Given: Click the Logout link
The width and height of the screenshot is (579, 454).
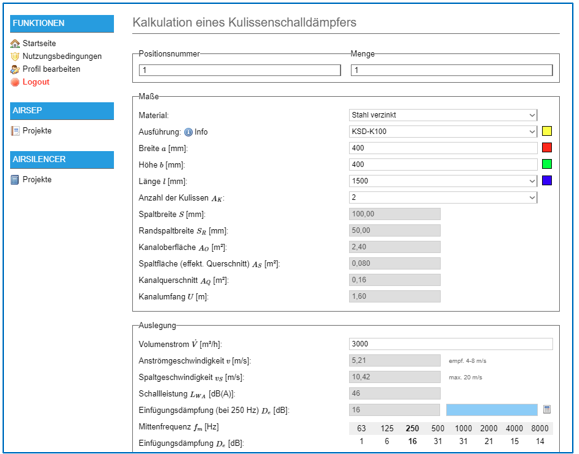Looking at the screenshot, I should (36, 82).
